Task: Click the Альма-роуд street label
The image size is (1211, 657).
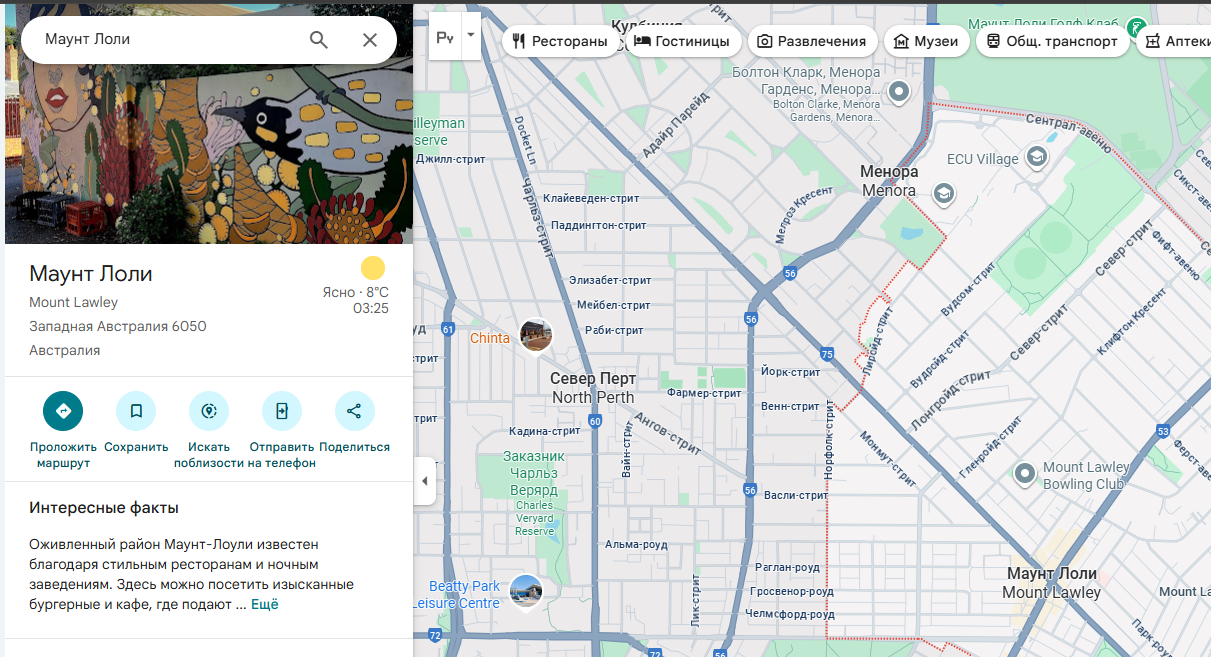Action: click(x=636, y=545)
